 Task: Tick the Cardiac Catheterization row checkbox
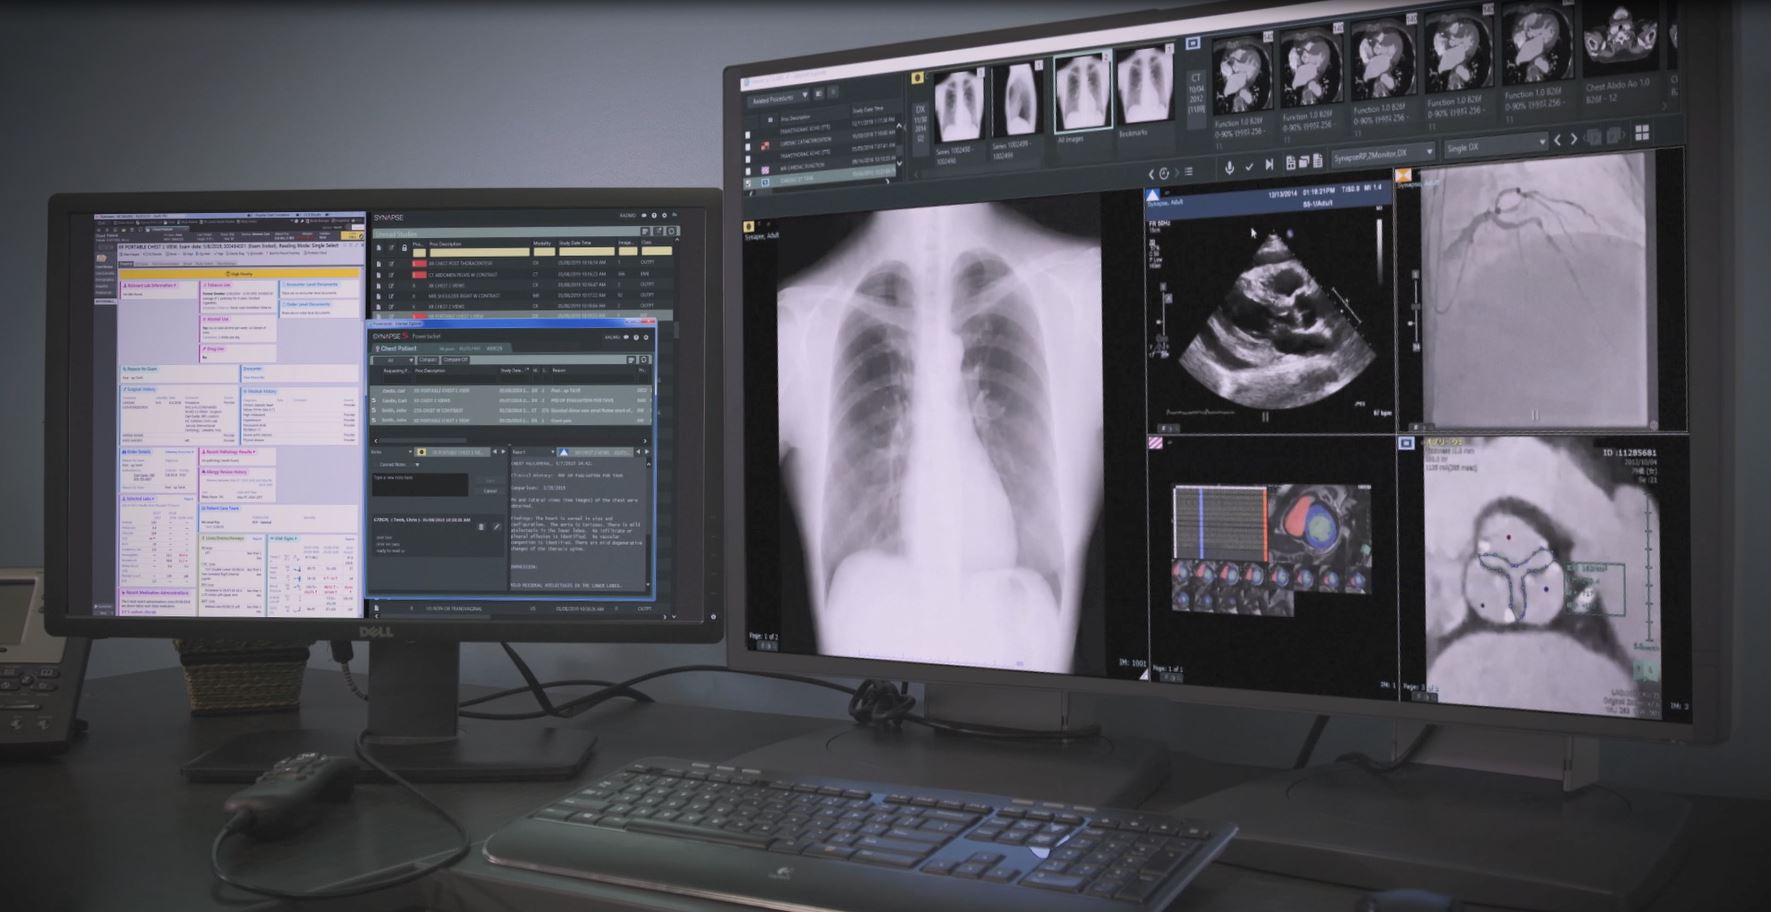tap(748, 147)
